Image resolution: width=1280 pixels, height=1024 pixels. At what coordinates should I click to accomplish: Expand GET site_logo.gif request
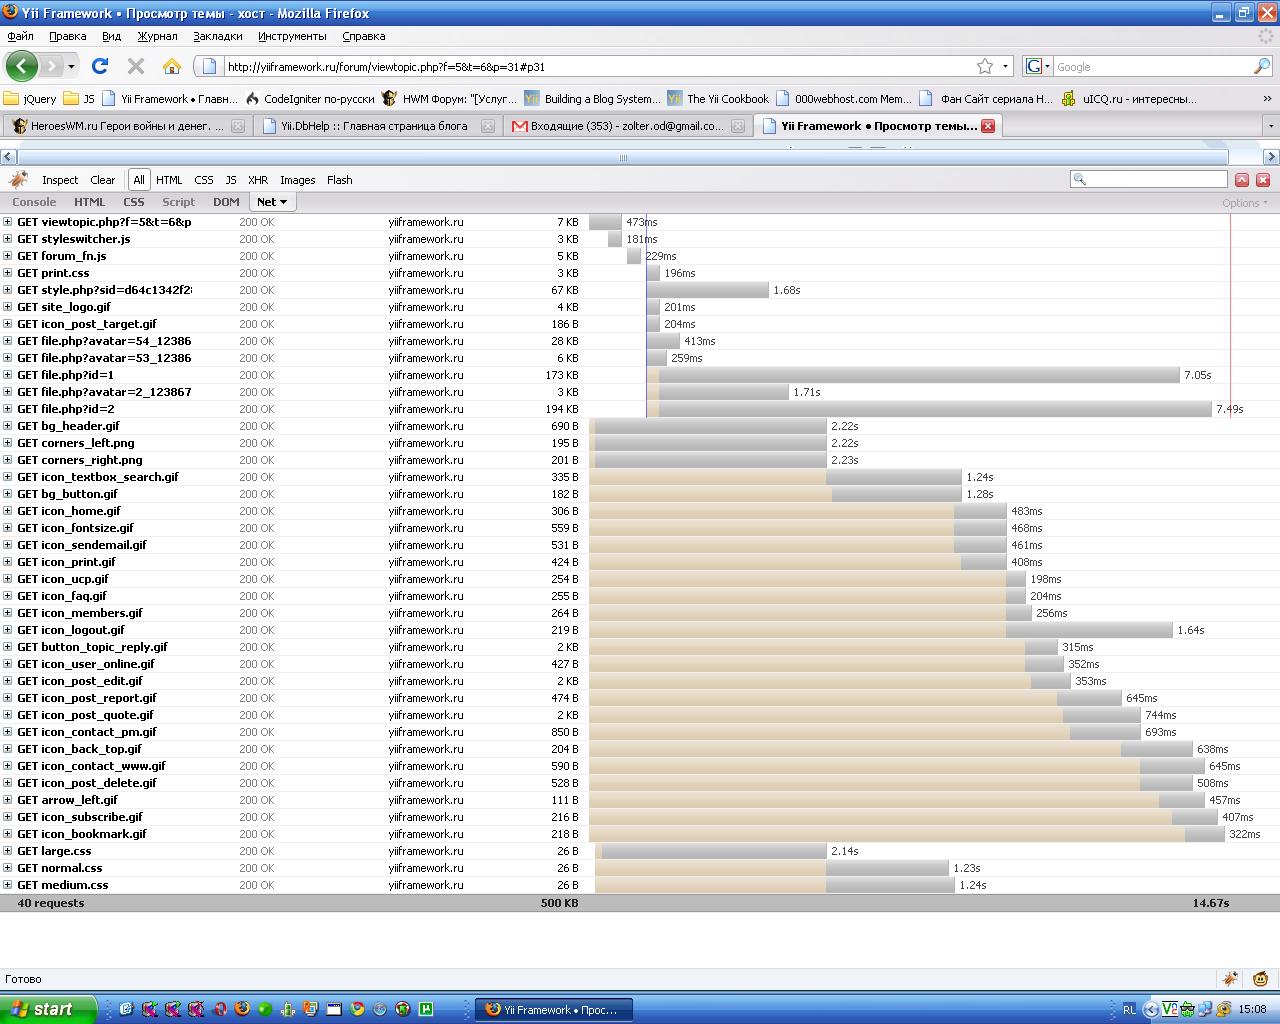point(8,307)
